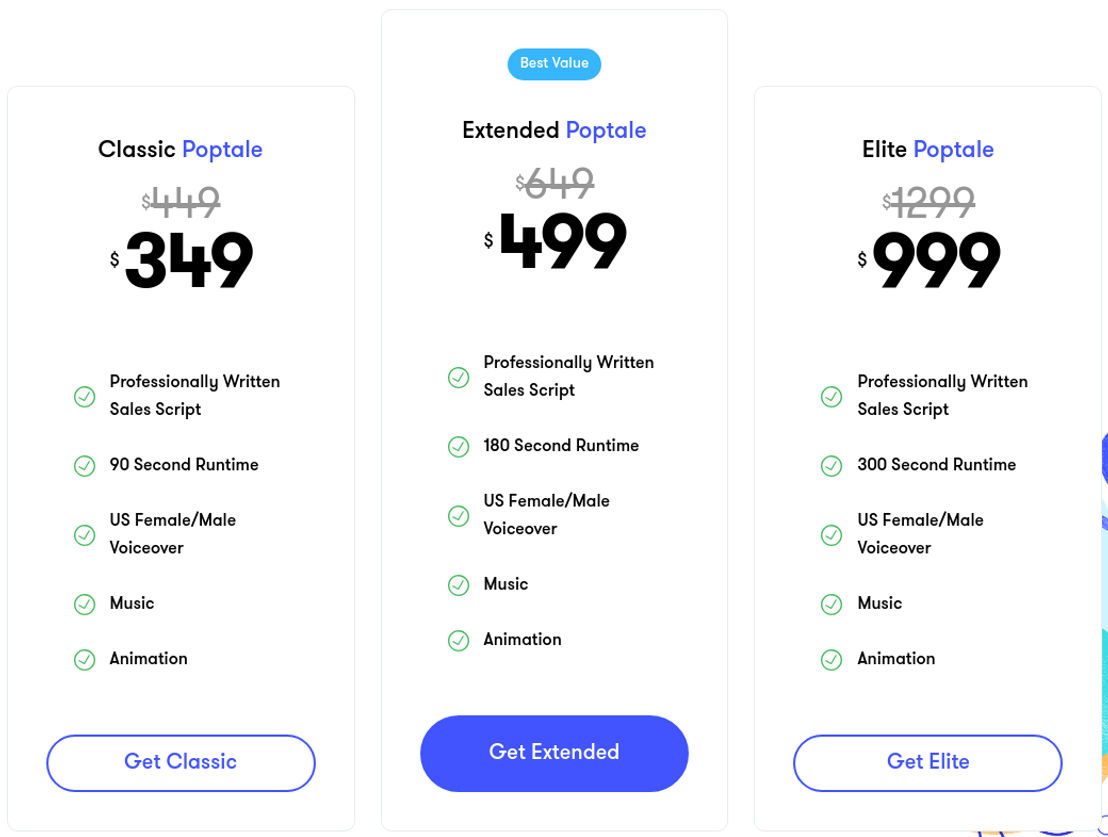Click the $349 Classic price

click(182, 260)
